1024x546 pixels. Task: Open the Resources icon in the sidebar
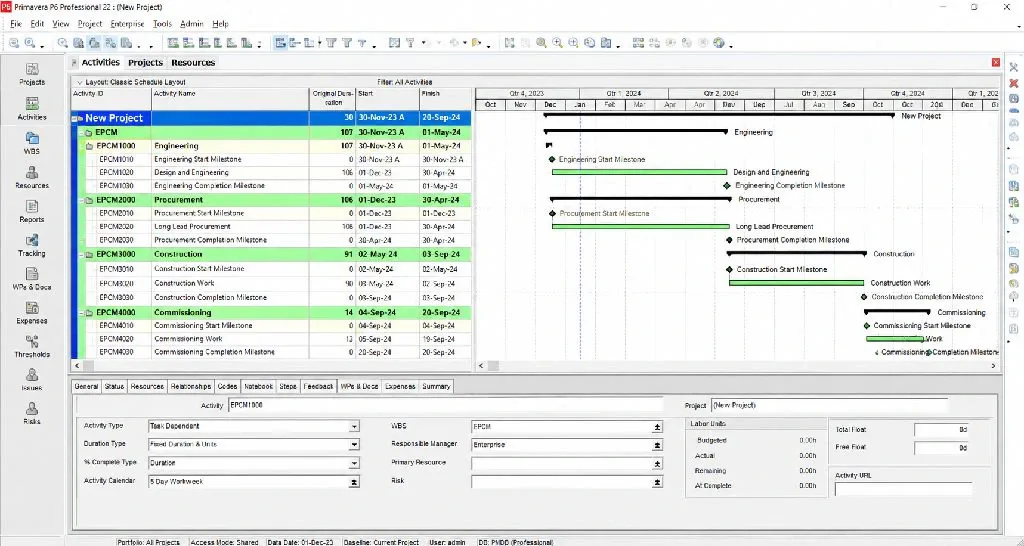[32, 177]
